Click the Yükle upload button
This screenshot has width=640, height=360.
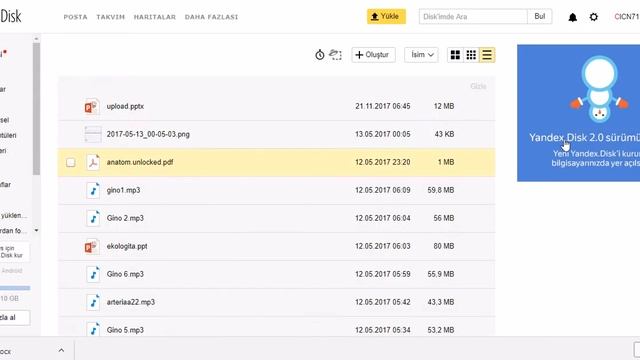pos(386,16)
